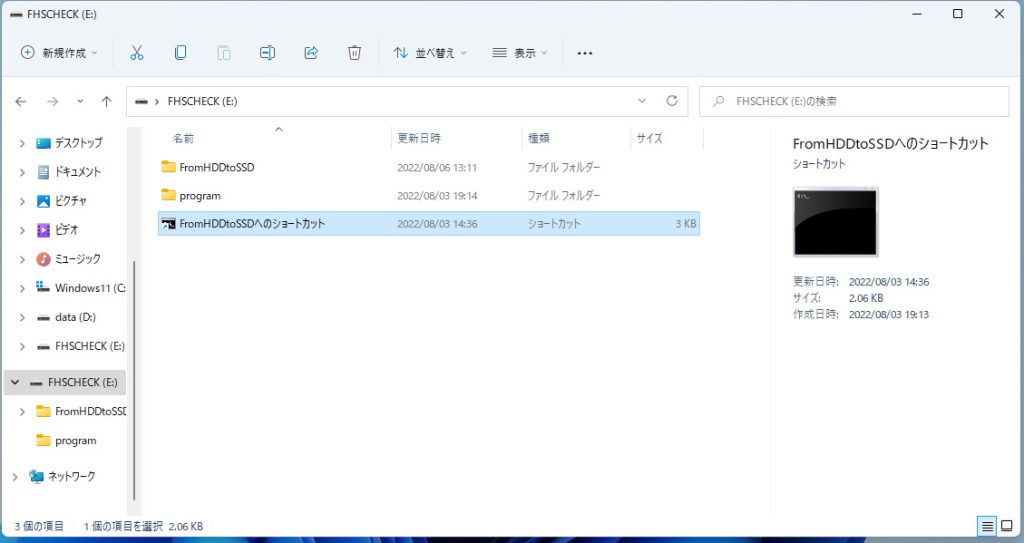Select the program folder in file list

[x=429, y=195]
